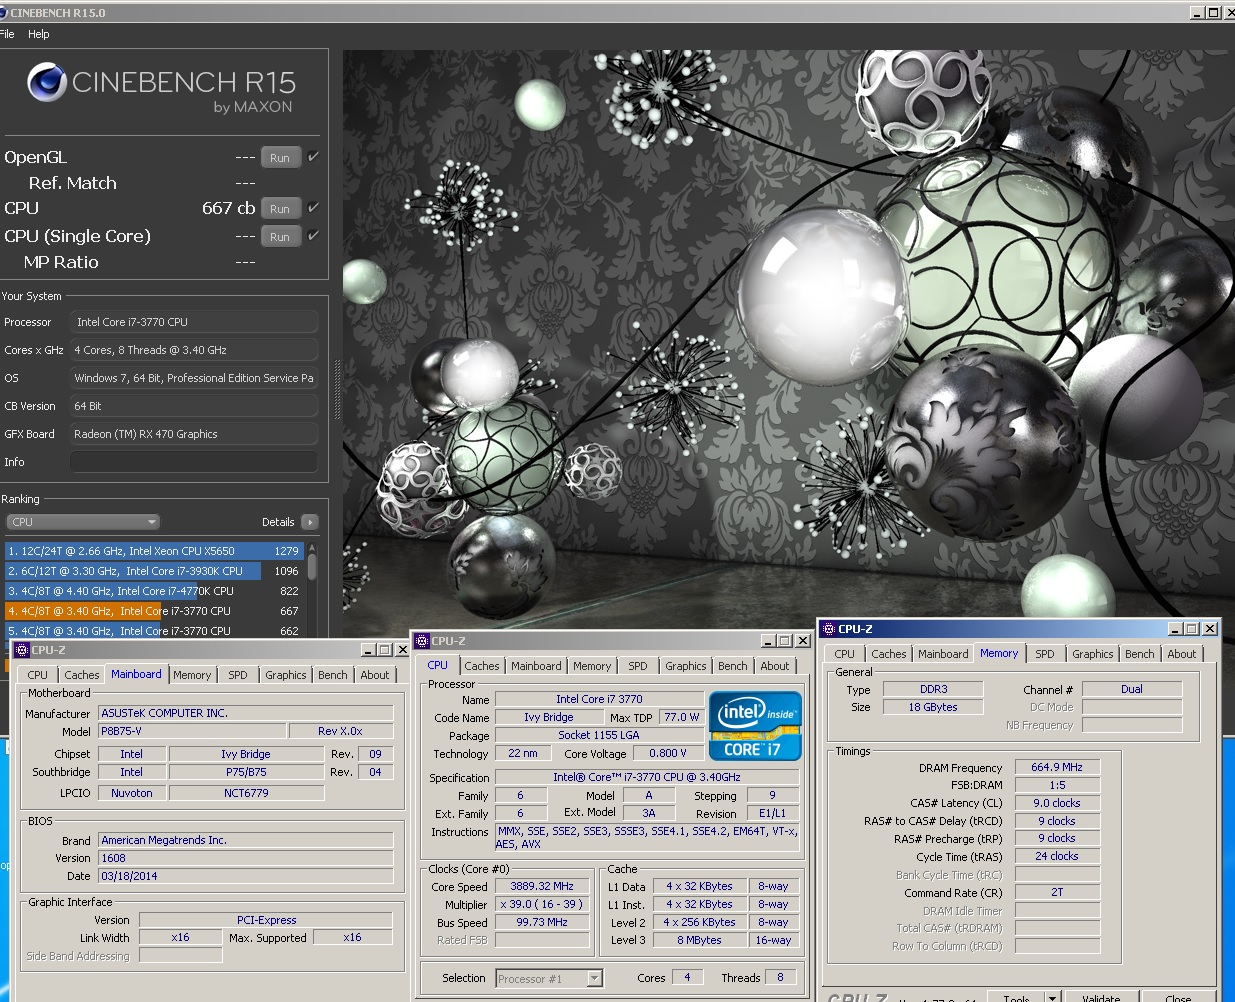
Task: Open the Ranking CPU dropdown
Action: pos(83,522)
